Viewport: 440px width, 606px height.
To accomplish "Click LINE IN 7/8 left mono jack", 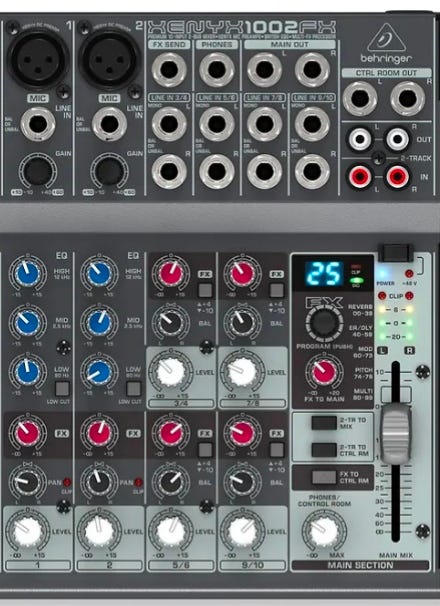I will pos(264,124).
